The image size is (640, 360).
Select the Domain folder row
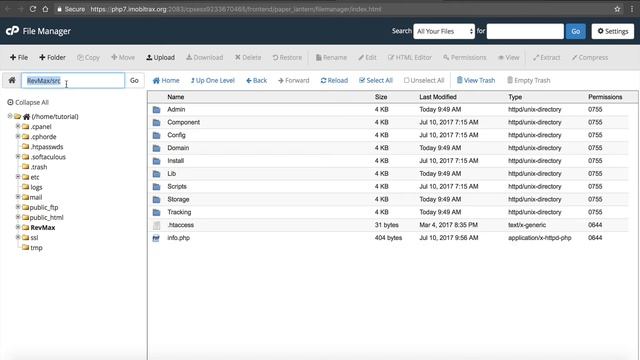[x=388, y=148]
